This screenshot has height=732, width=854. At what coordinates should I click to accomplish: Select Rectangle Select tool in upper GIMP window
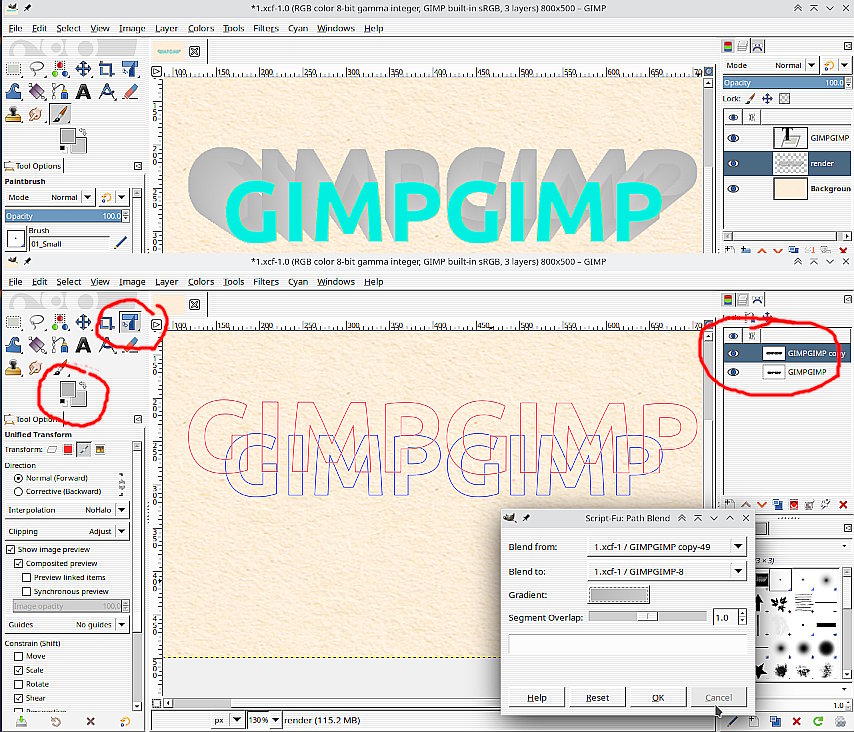click(14, 69)
